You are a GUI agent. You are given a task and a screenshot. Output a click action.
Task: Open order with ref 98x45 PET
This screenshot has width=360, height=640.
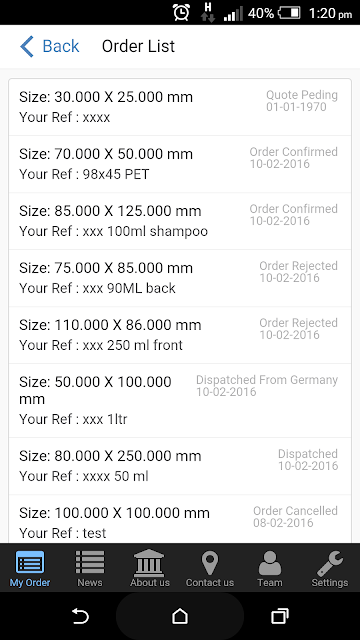tap(180, 164)
